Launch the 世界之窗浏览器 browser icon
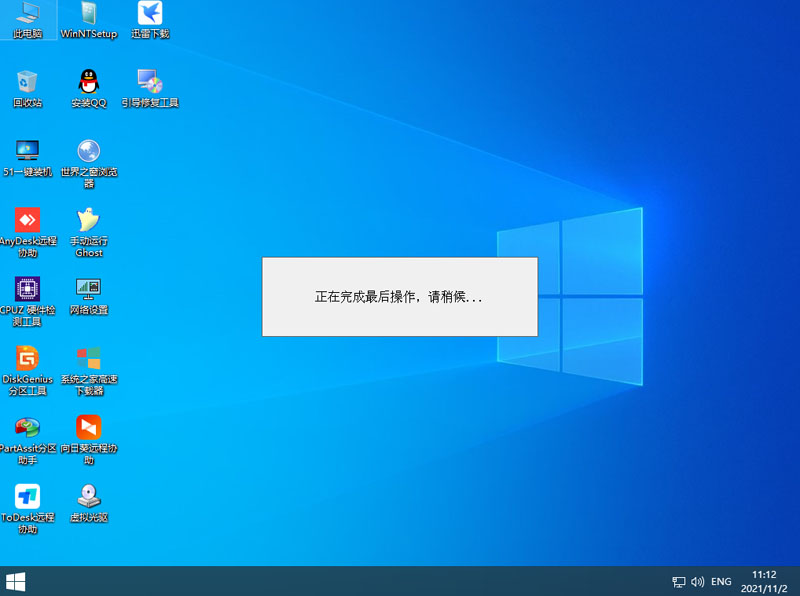The image size is (800, 596). (89, 151)
